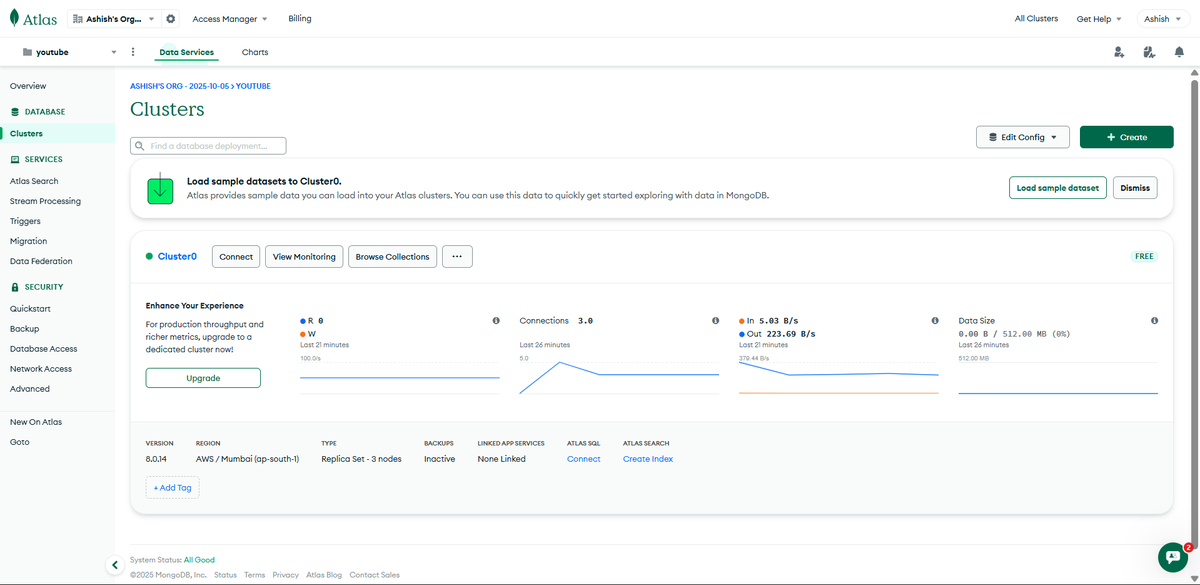Open the Cluster0 more options ellipsis button

coord(457,257)
